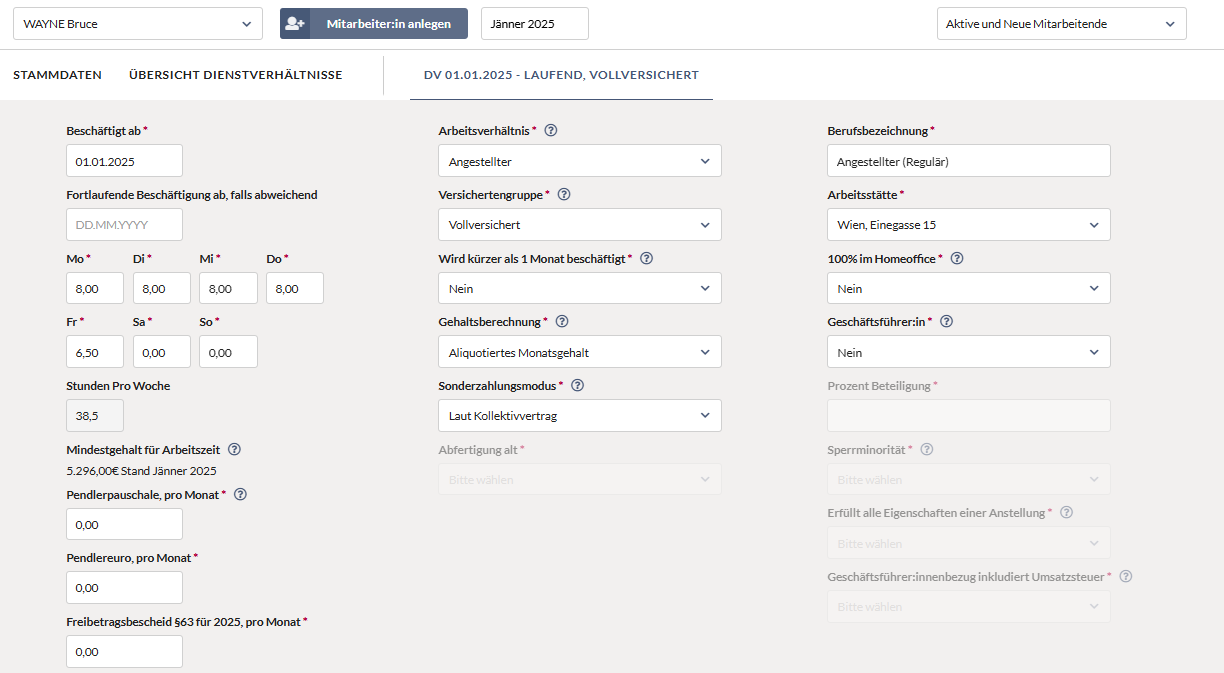Show help for Sonderzahlungsmodus
This screenshot has width=1224, height=673.
click(x=577, y=386)
